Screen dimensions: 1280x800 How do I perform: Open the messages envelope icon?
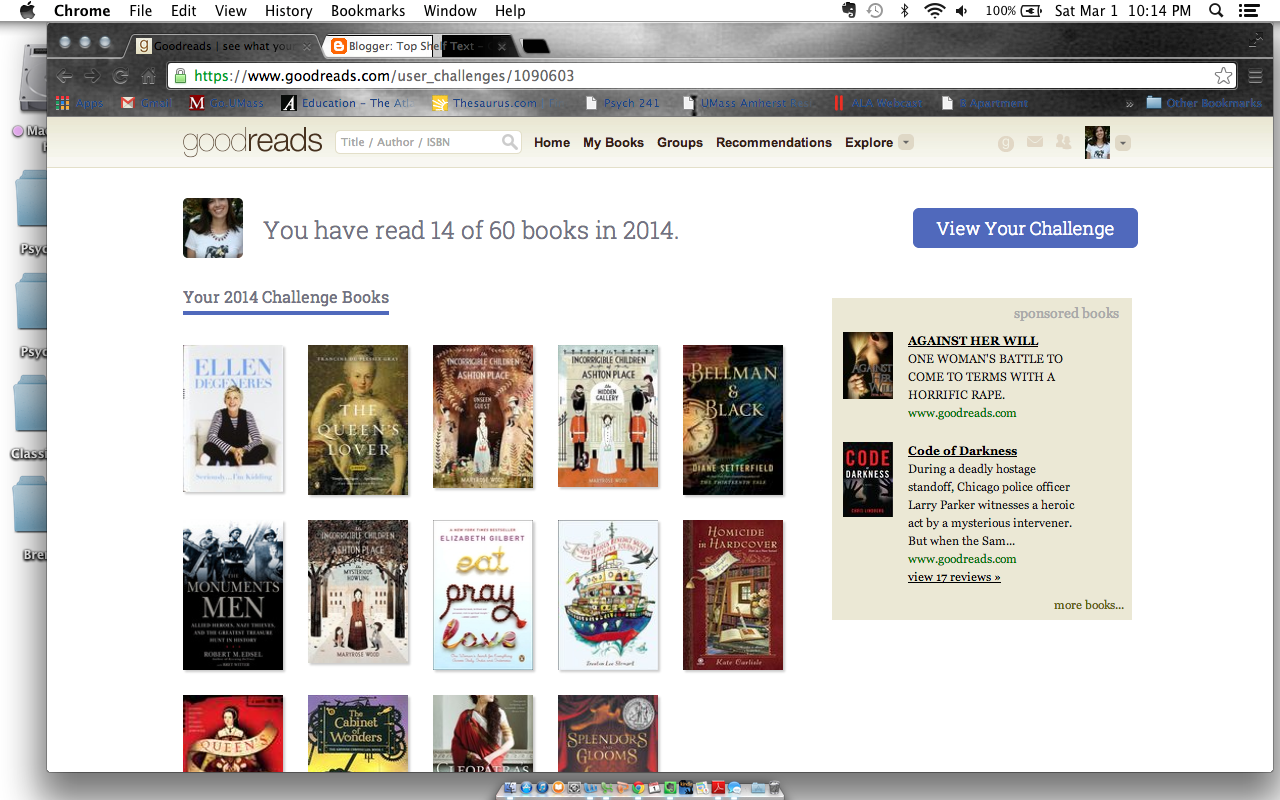click(x=1034, y=143)
